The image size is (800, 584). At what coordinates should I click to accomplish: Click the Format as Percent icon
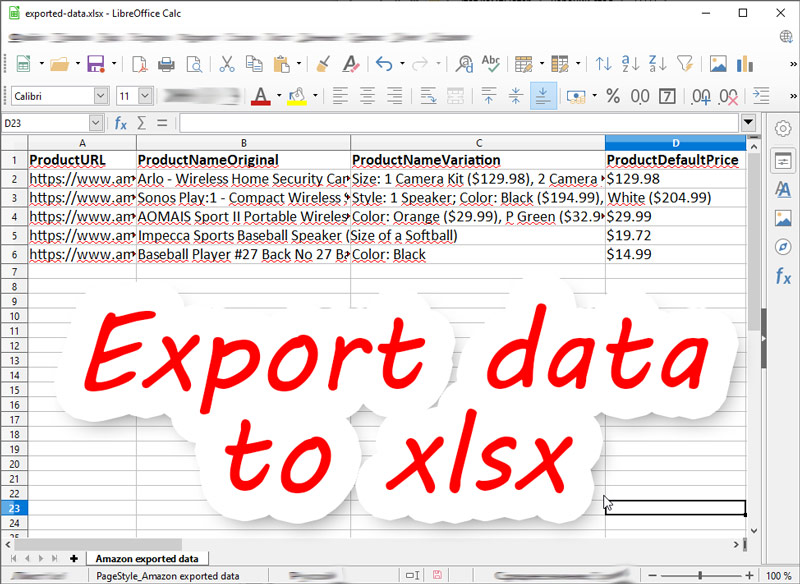[x=613, y=96]
